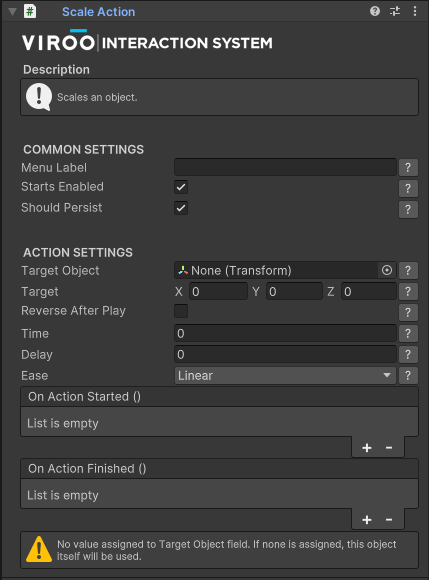Collapse the Scale Action component foldout
This screenshot has height=580, width=429.
click(13, 11)
